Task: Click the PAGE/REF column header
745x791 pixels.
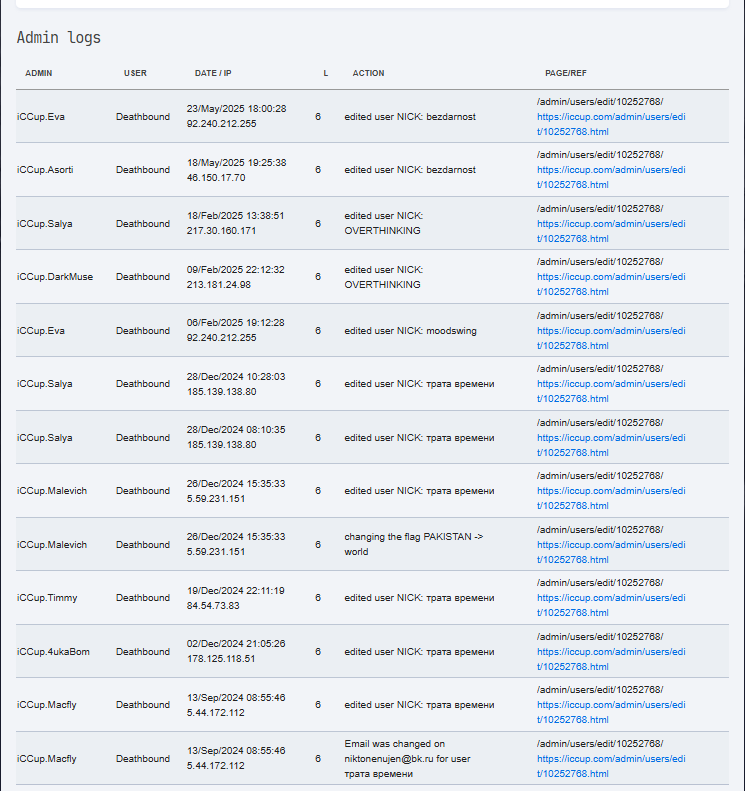Action: tap(565, 73)
